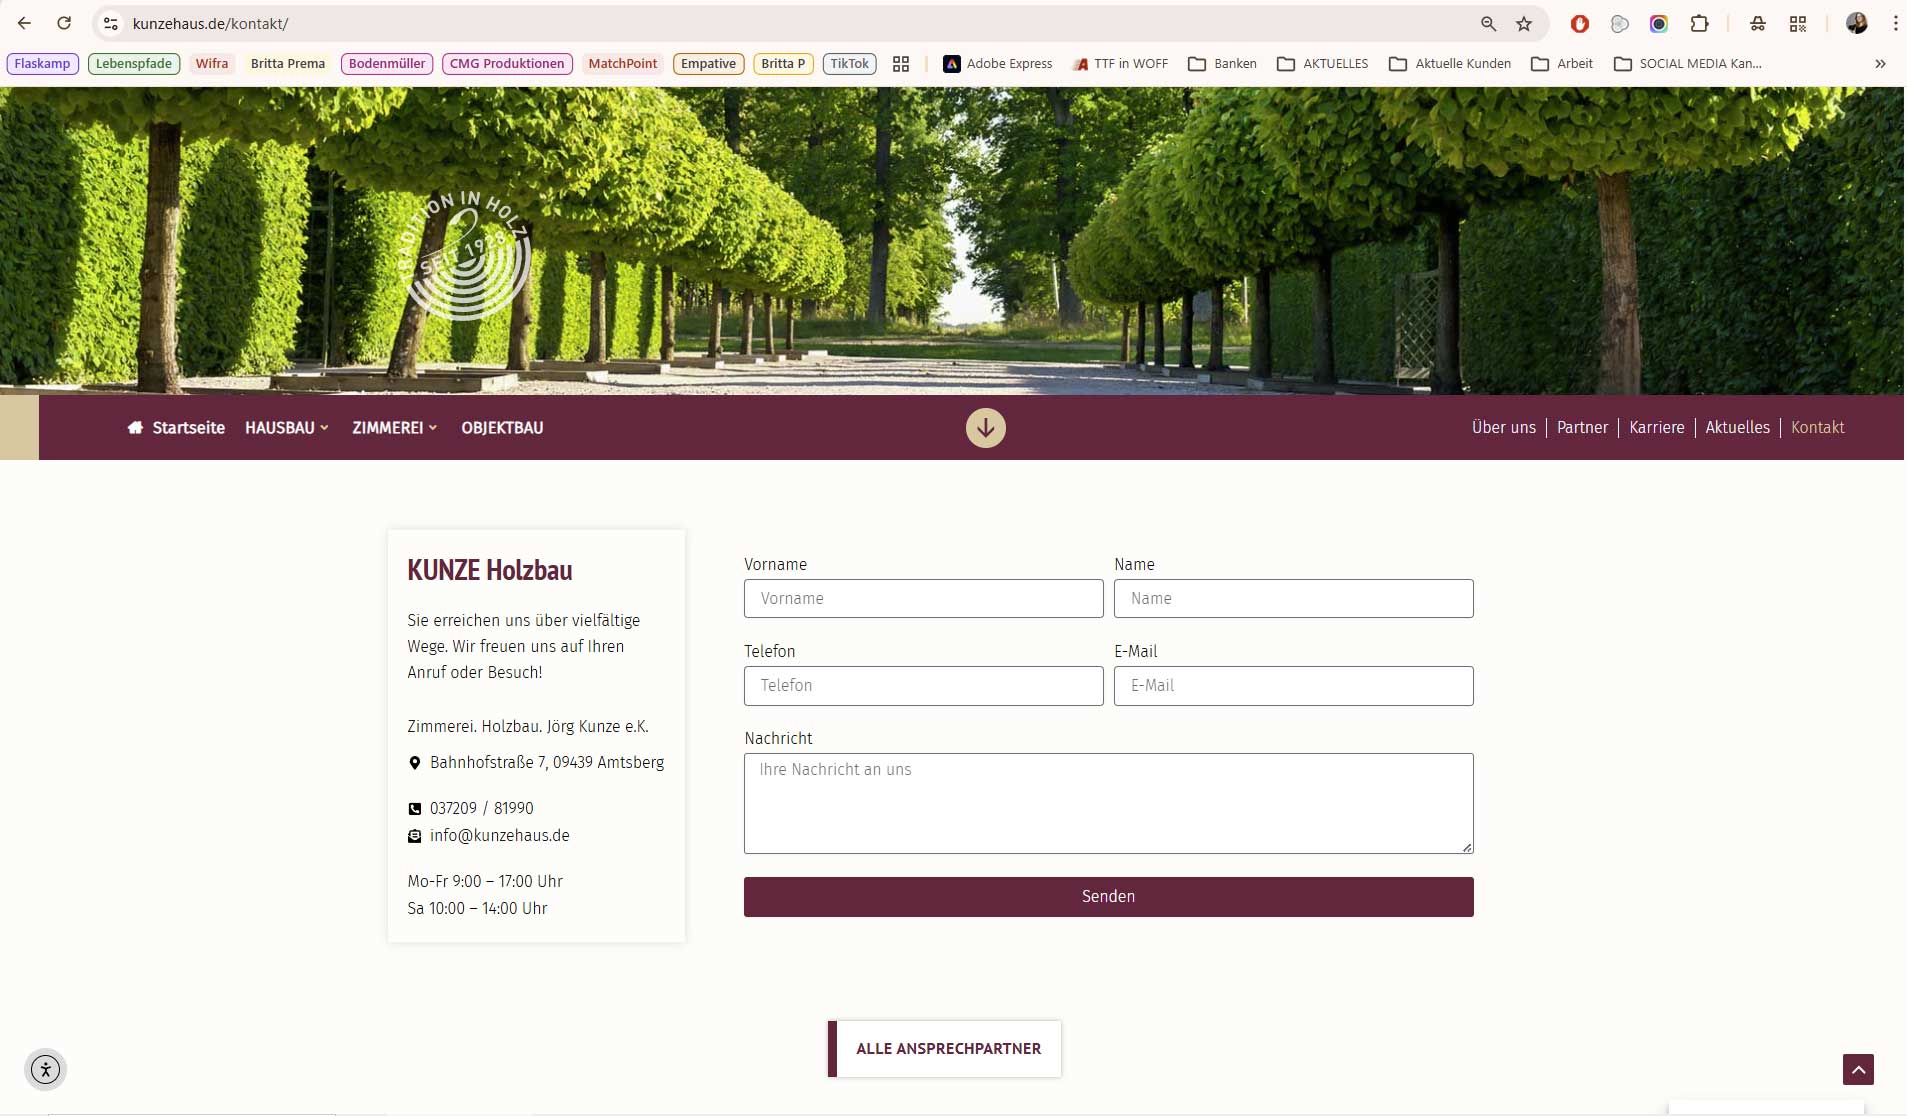Open the browser extensions puzzle icon
Screen dimensions: 1907x1116
[1699, 24]
